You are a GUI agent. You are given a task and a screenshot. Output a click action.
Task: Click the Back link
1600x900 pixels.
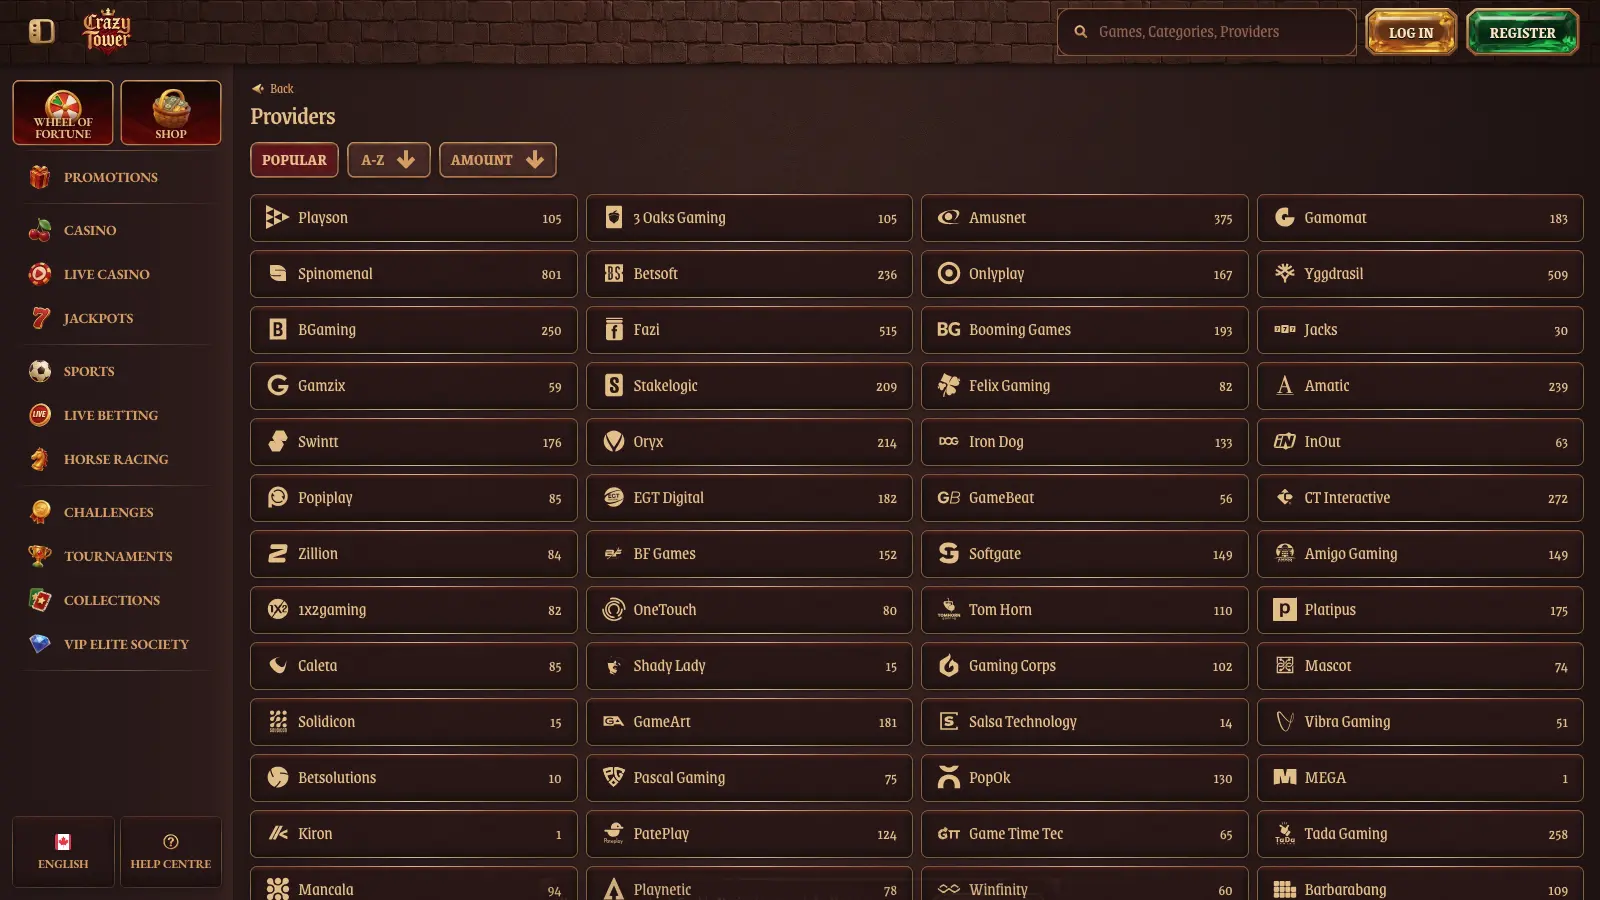click(273, 89)
